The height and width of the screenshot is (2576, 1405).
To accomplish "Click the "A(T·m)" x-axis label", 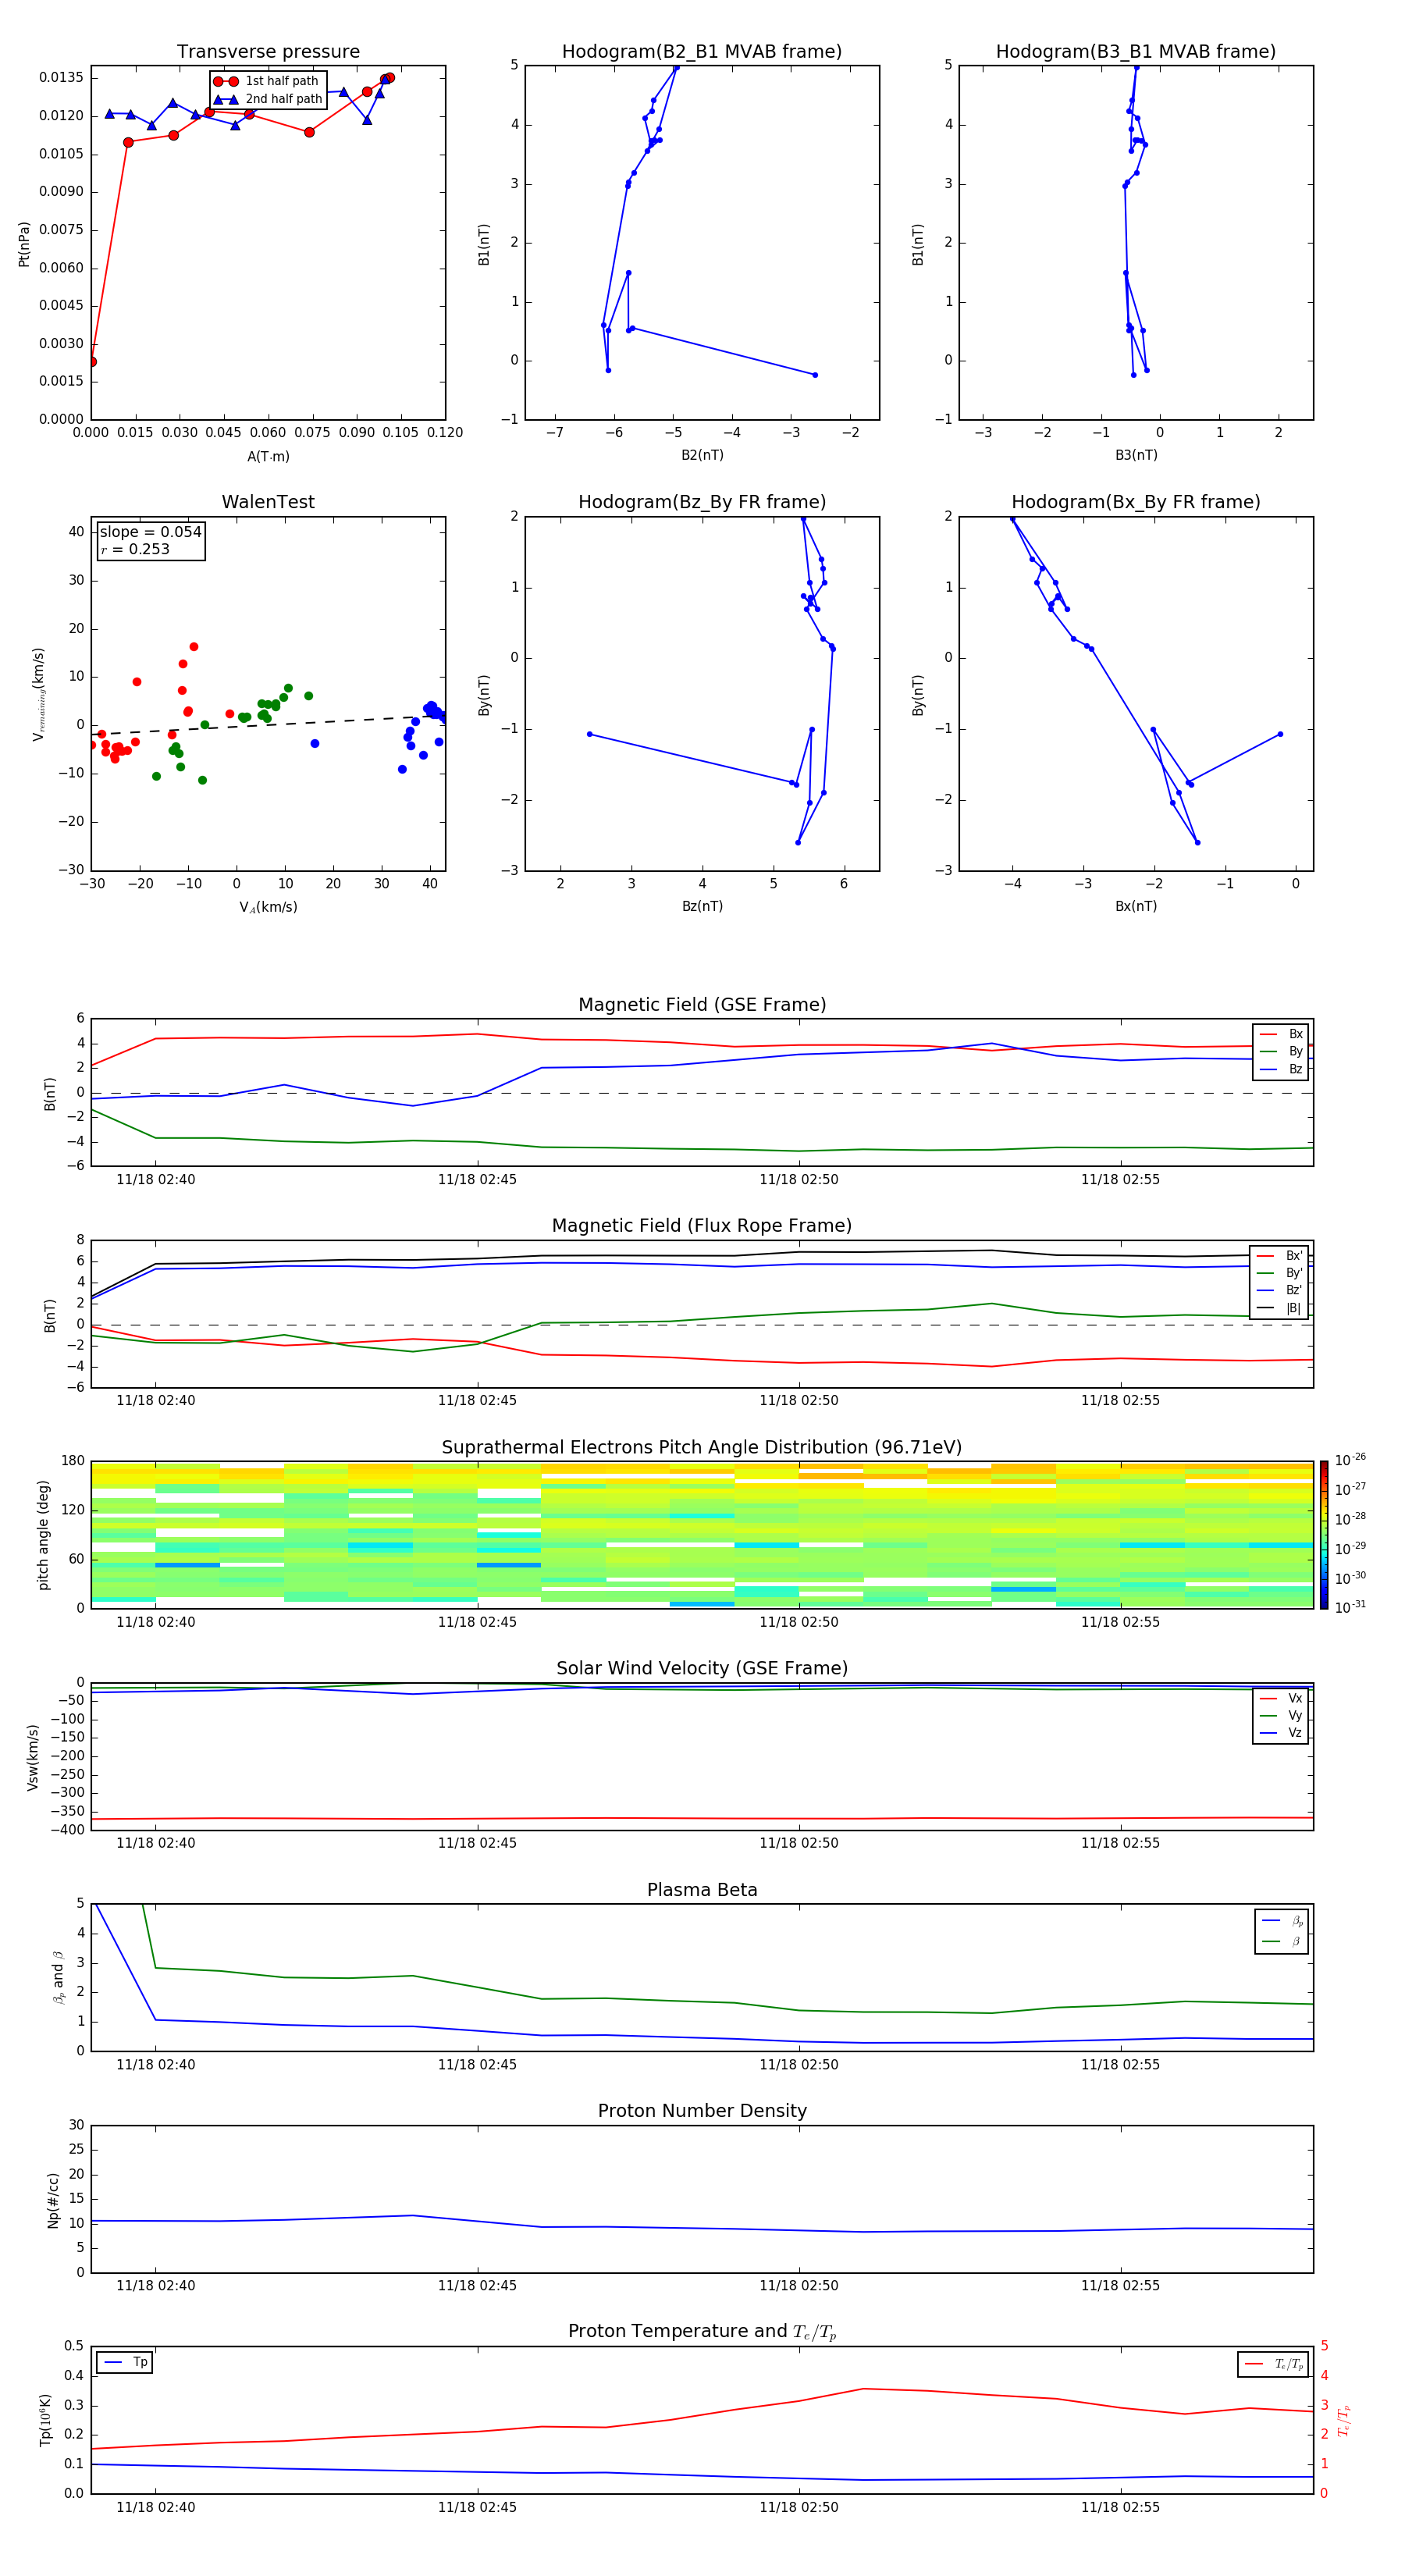I will [268, 457].
